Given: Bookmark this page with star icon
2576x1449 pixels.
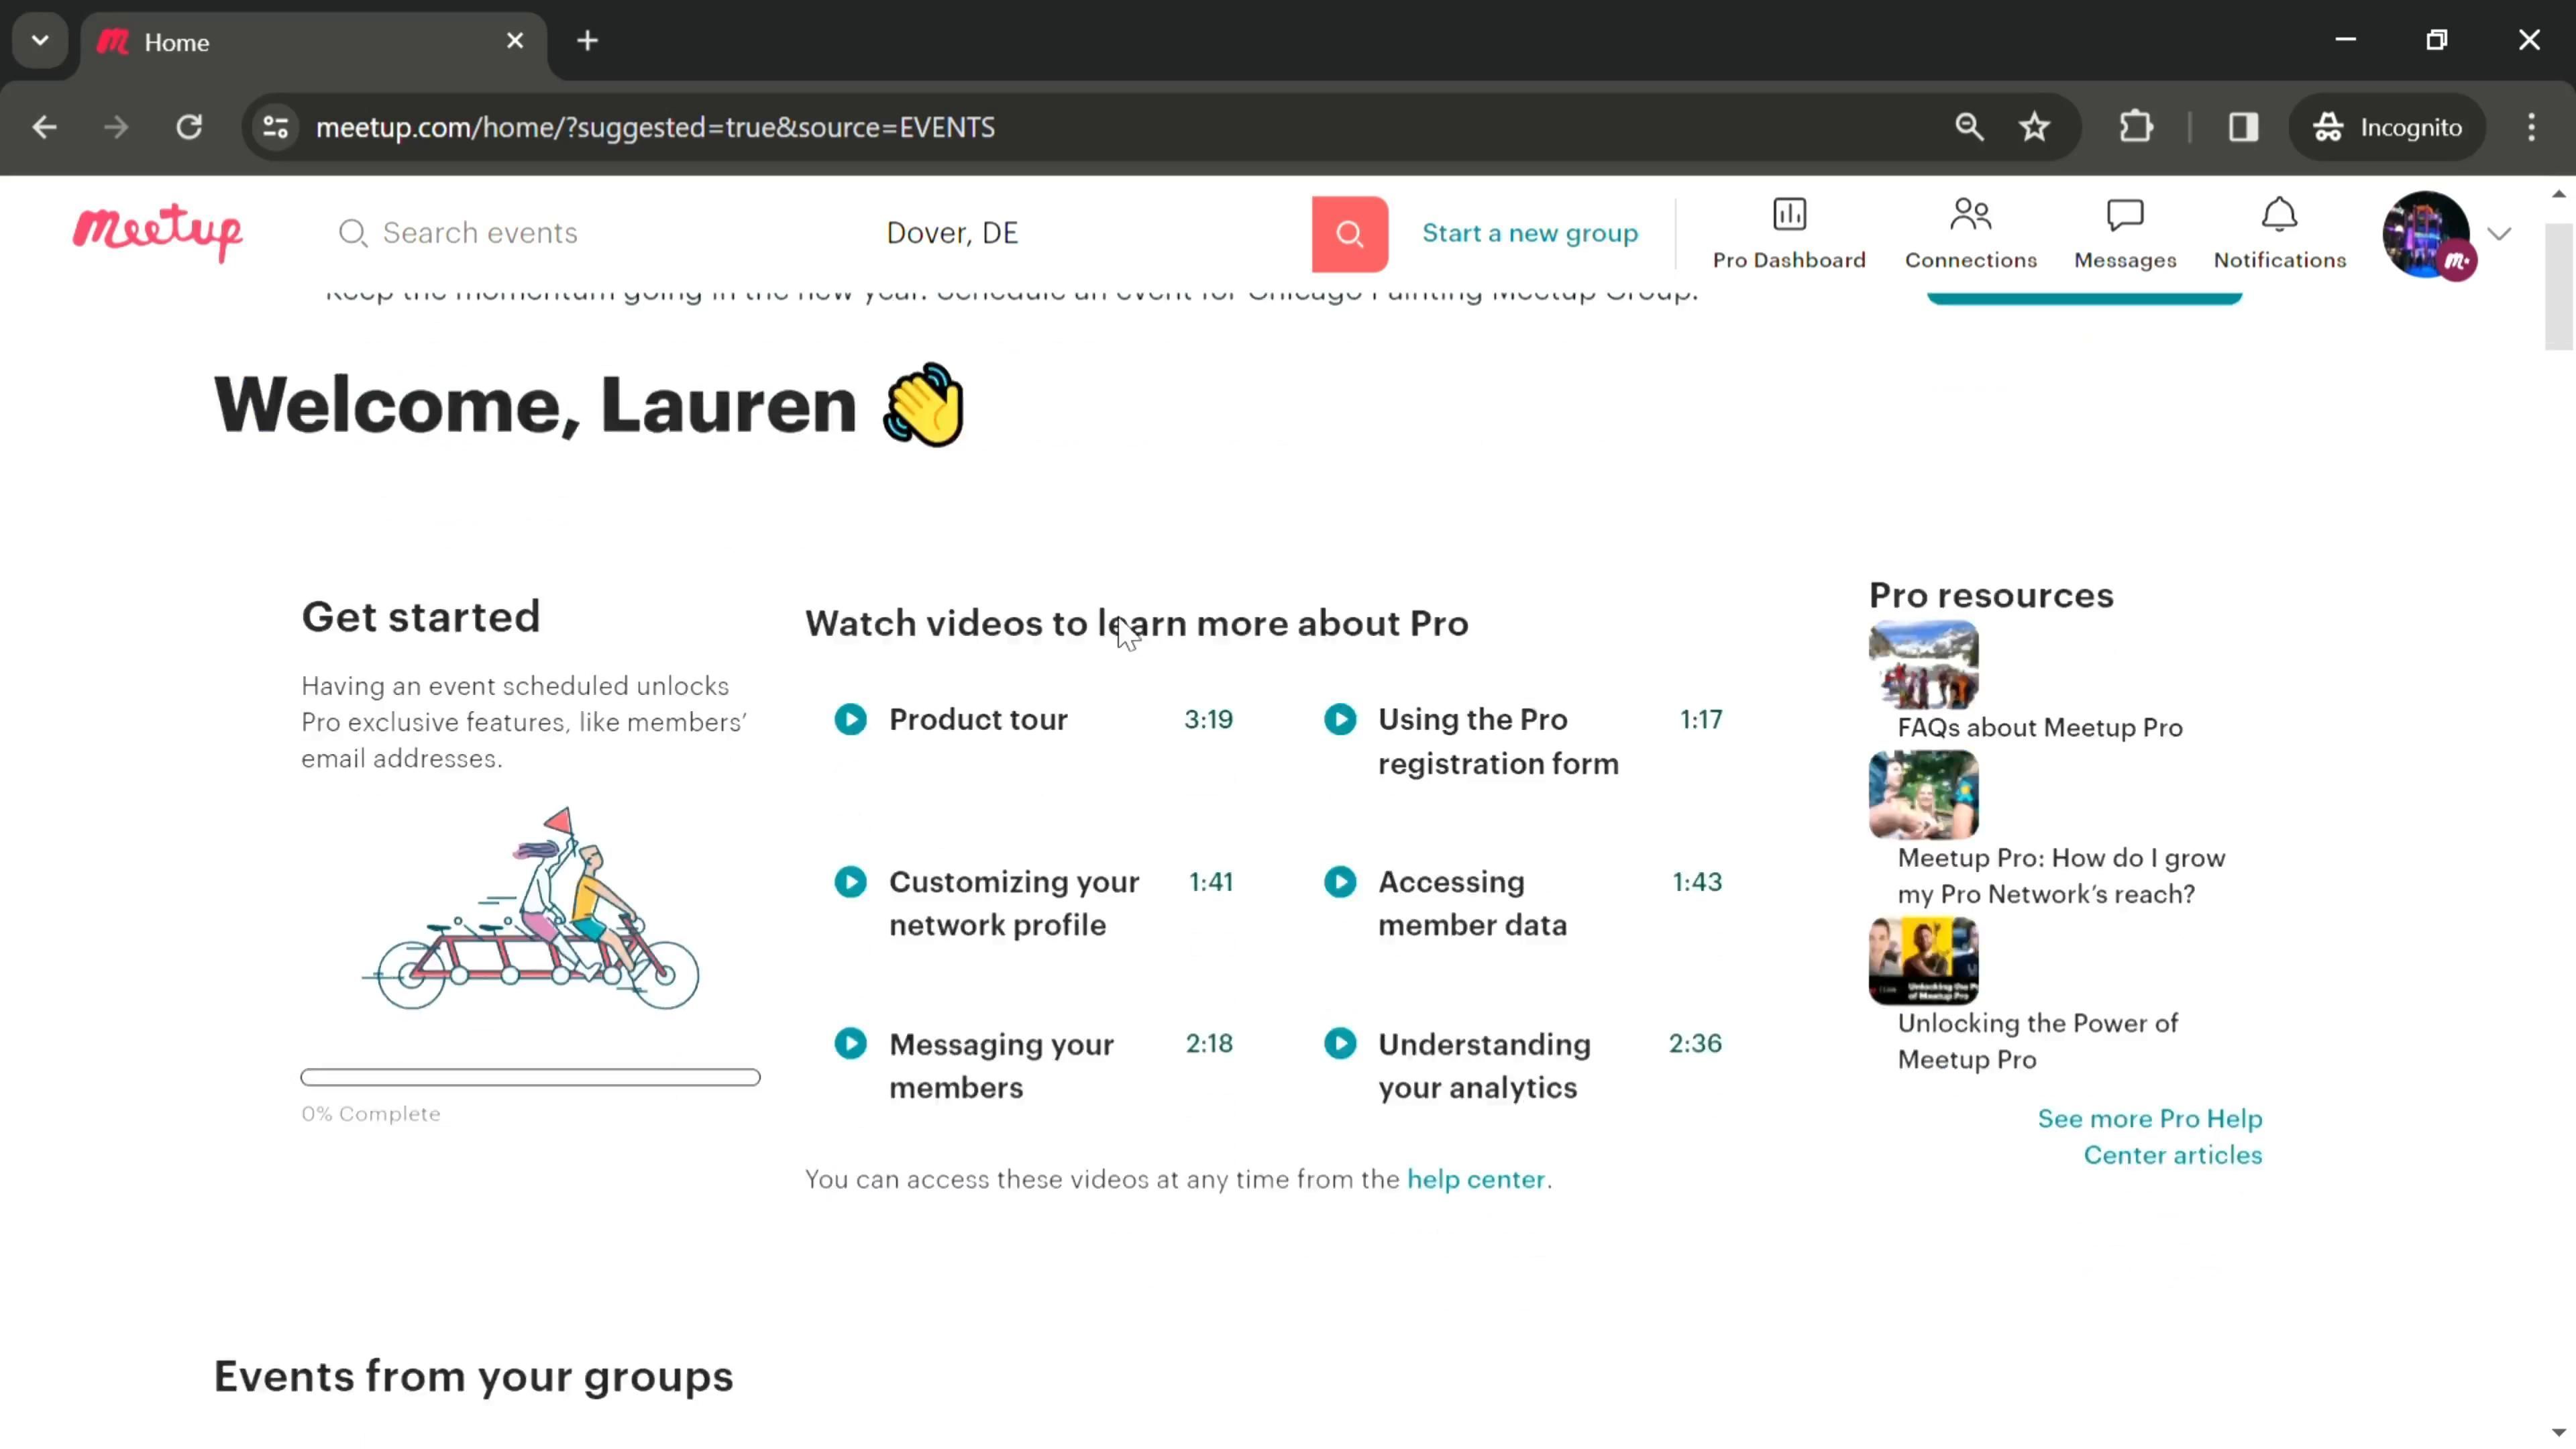Looking at the screenshot, I should 2034,127.
